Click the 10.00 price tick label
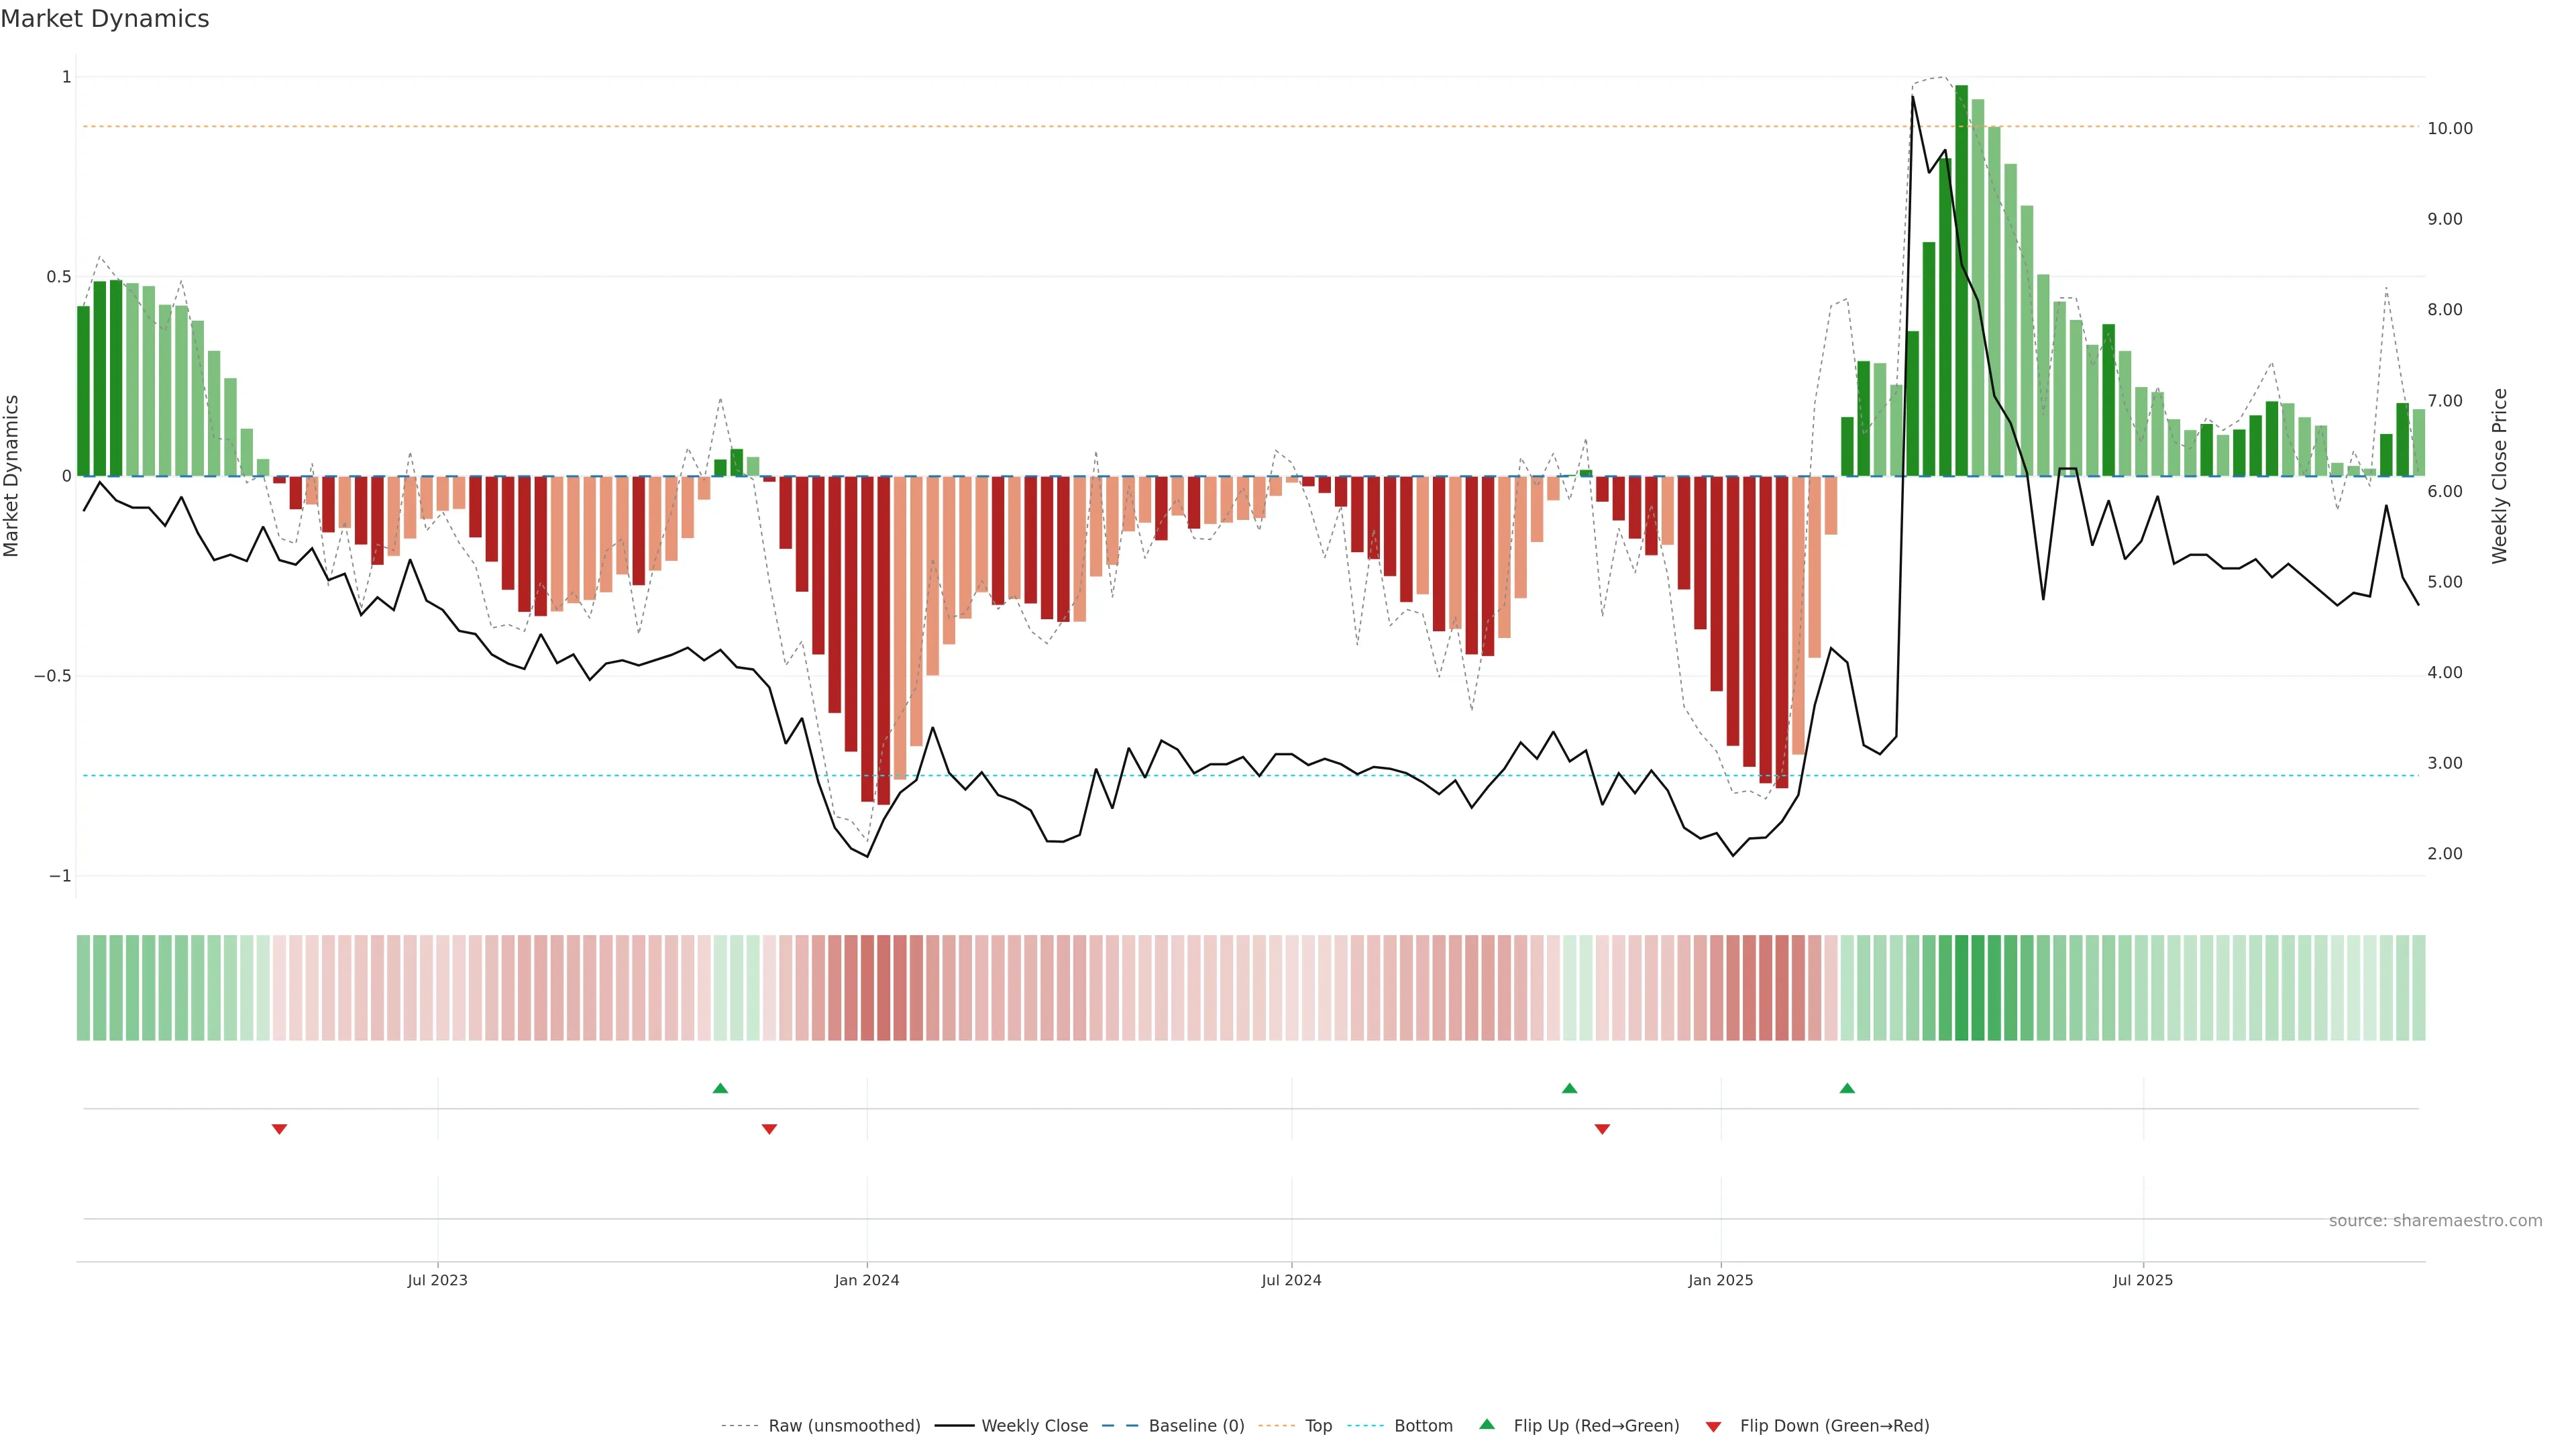 pyautogui.click(x=2449, y=129)
